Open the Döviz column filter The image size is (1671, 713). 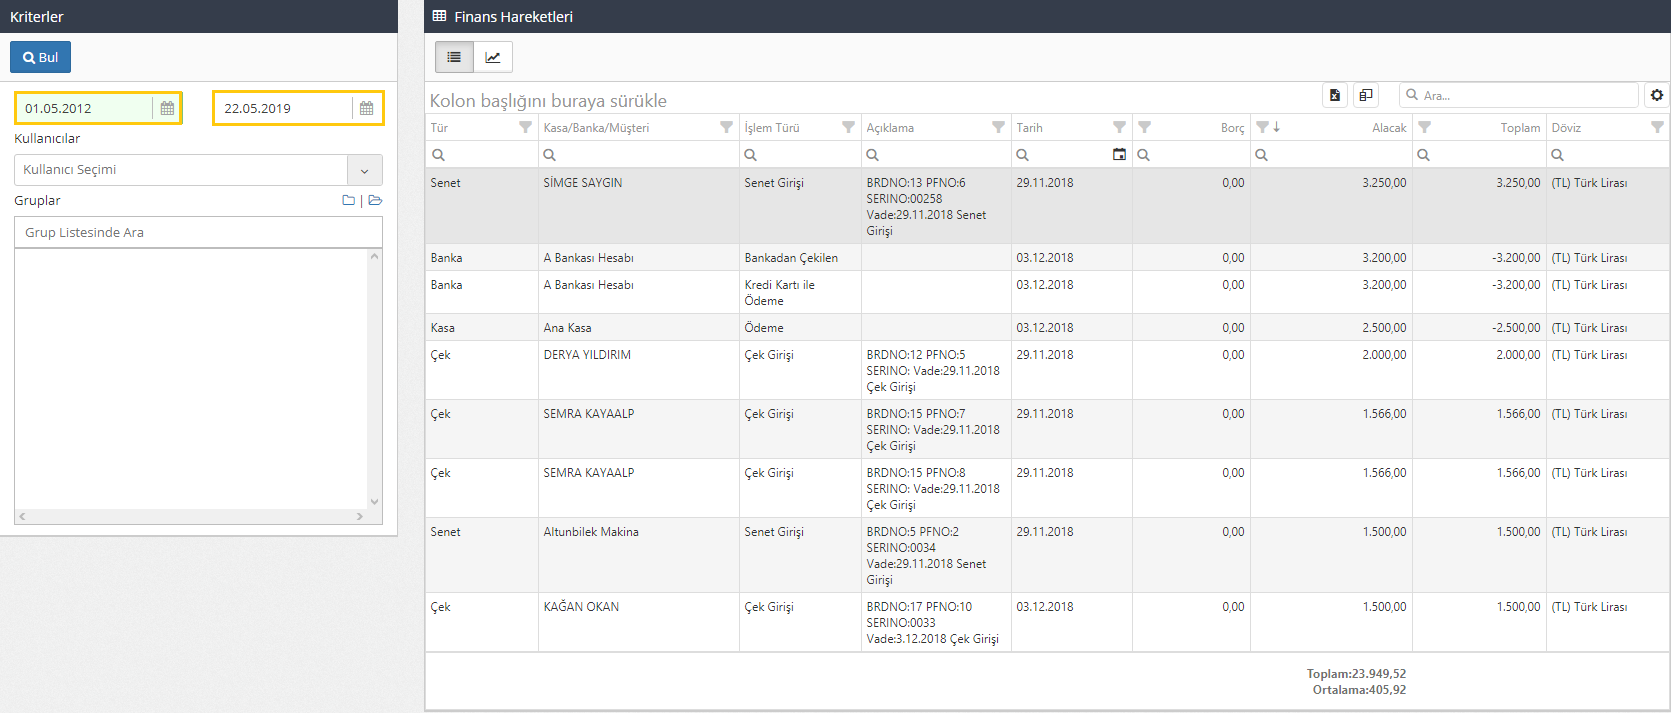pos(1657,127)
